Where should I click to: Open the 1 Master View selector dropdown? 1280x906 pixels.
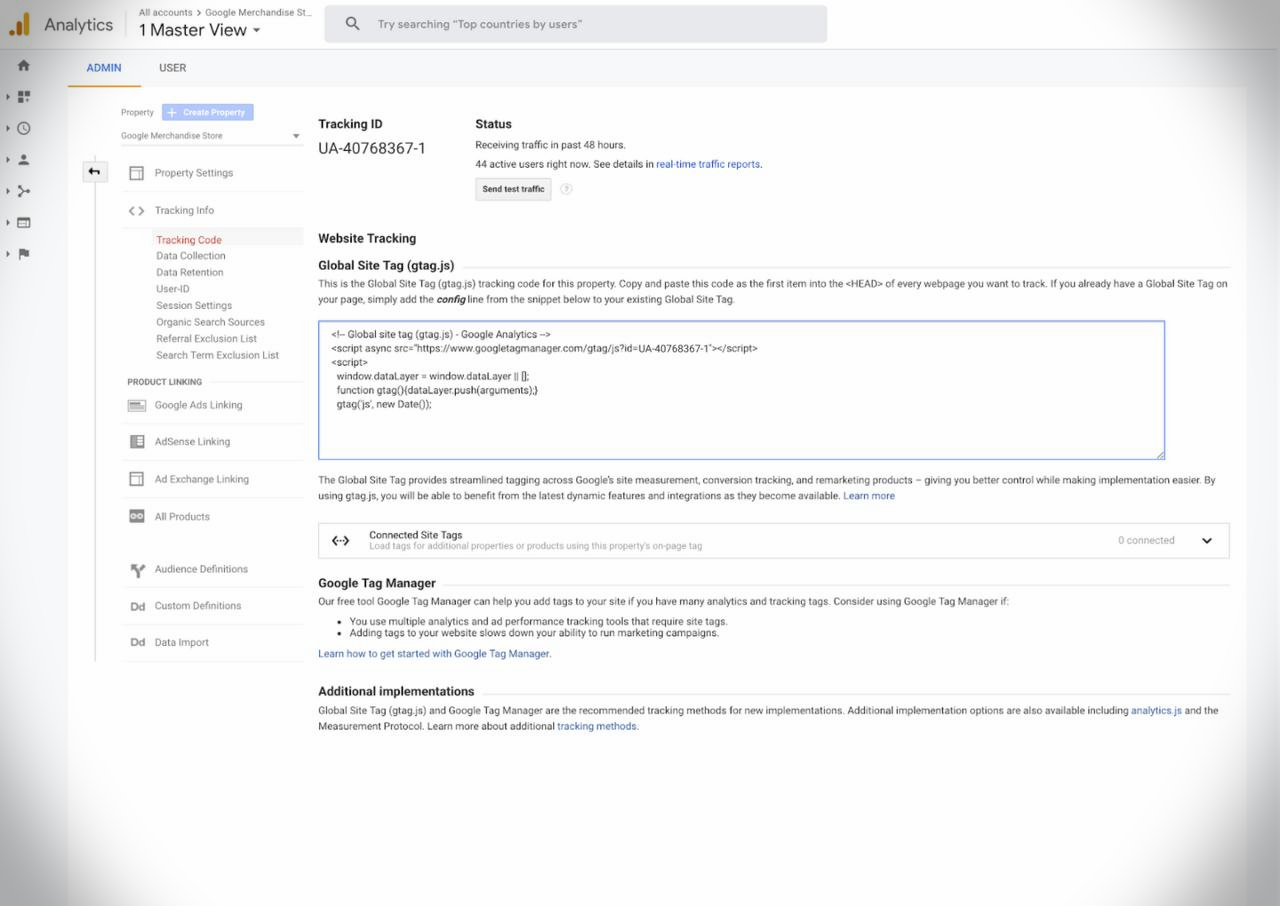(x=200, y=30)
